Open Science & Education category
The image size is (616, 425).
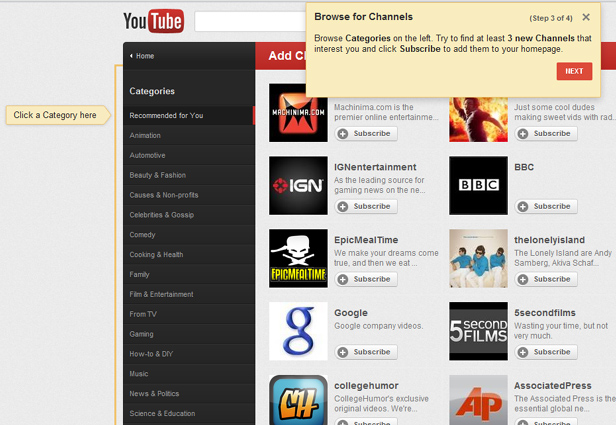(x=189, y=413)
